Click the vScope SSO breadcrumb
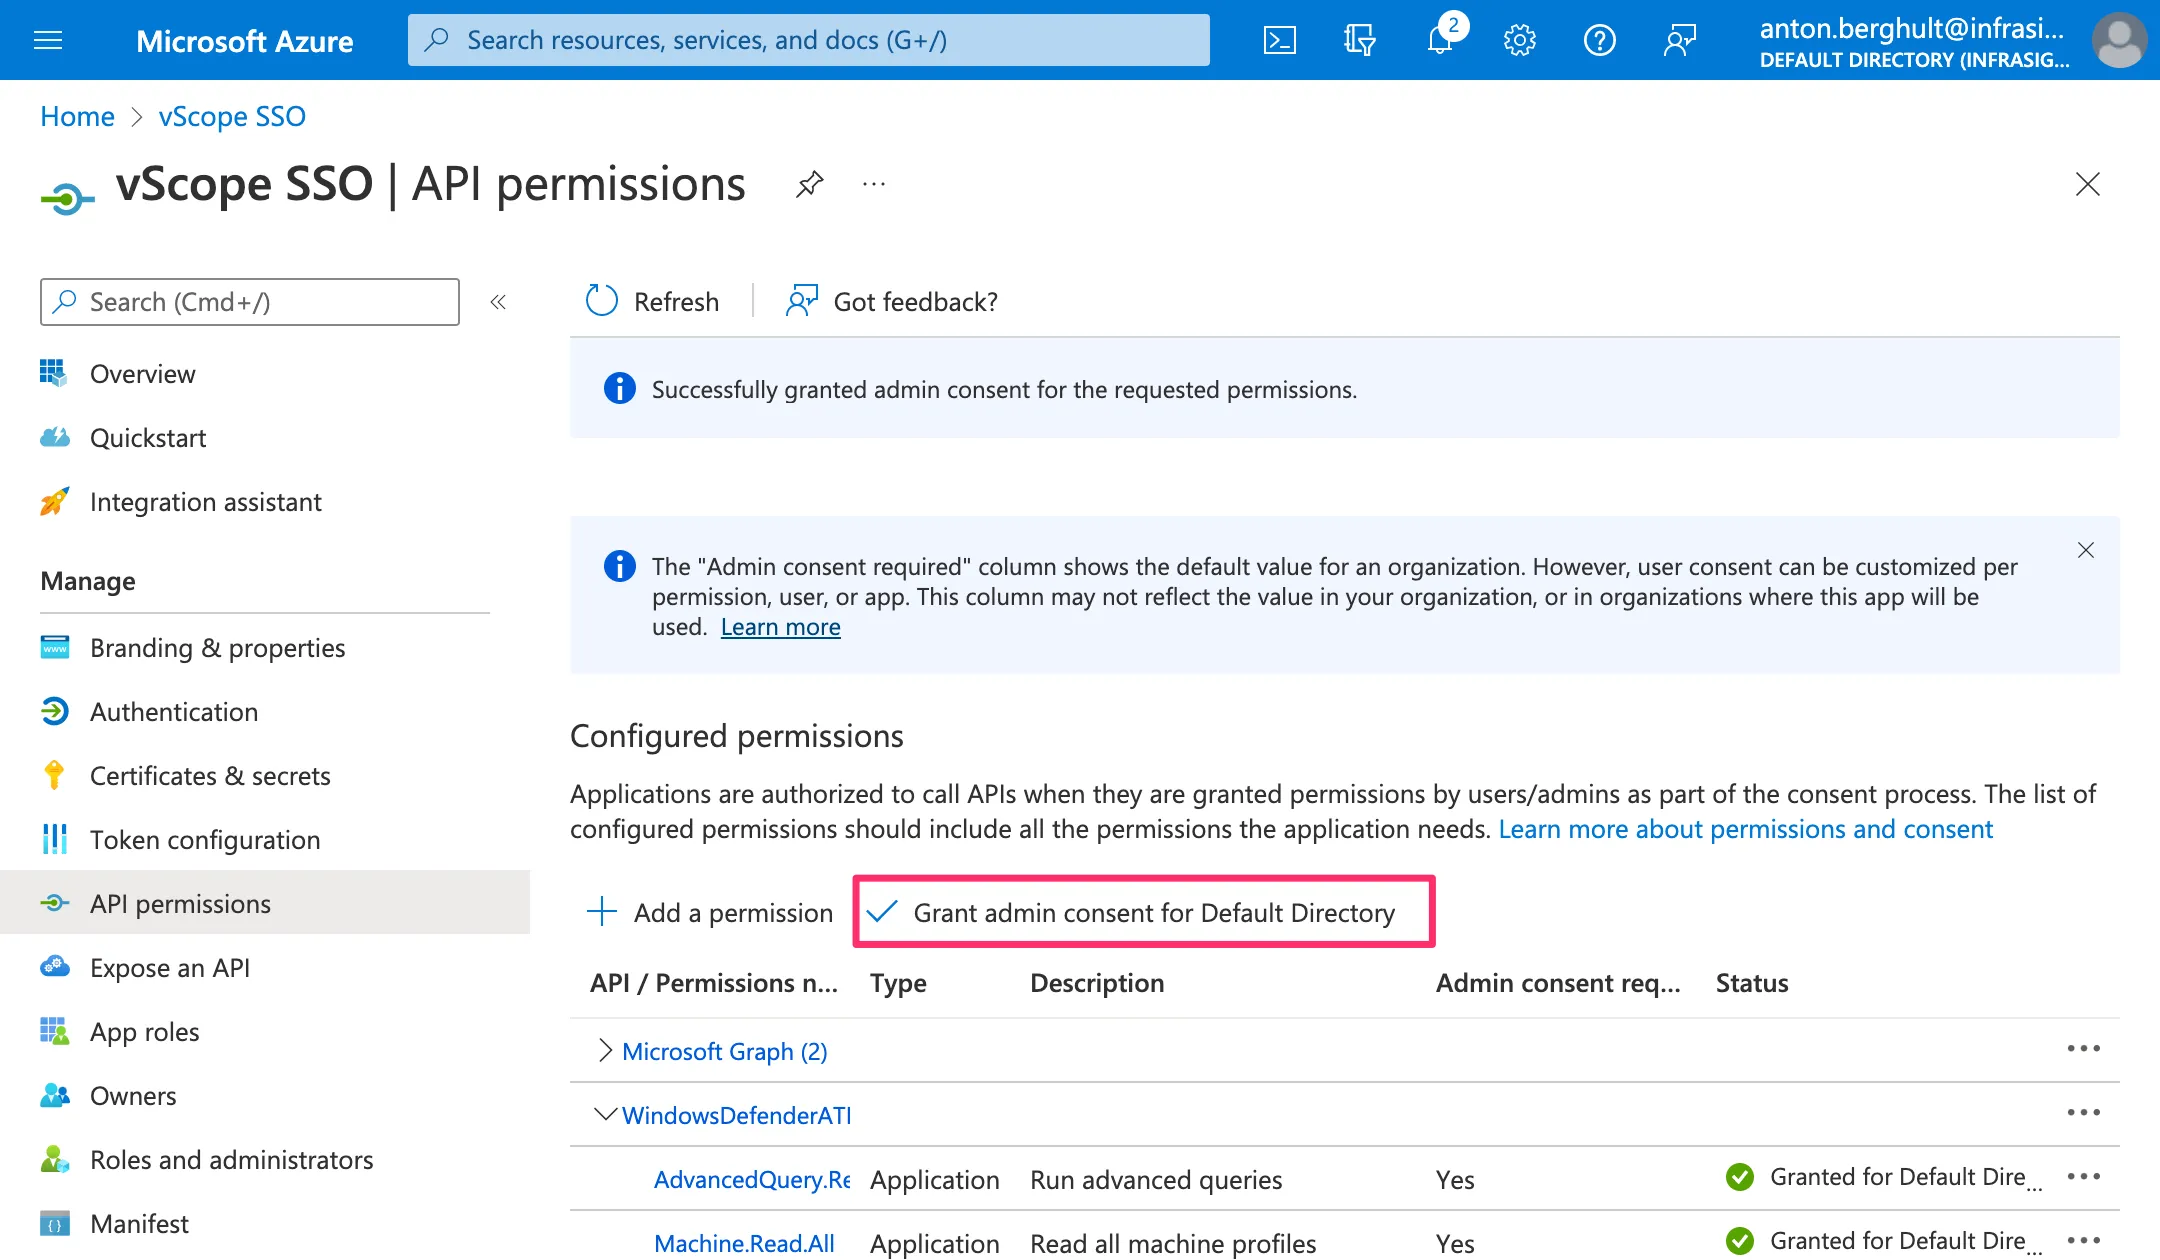The image size is (2160, 1260). (232, 116)
